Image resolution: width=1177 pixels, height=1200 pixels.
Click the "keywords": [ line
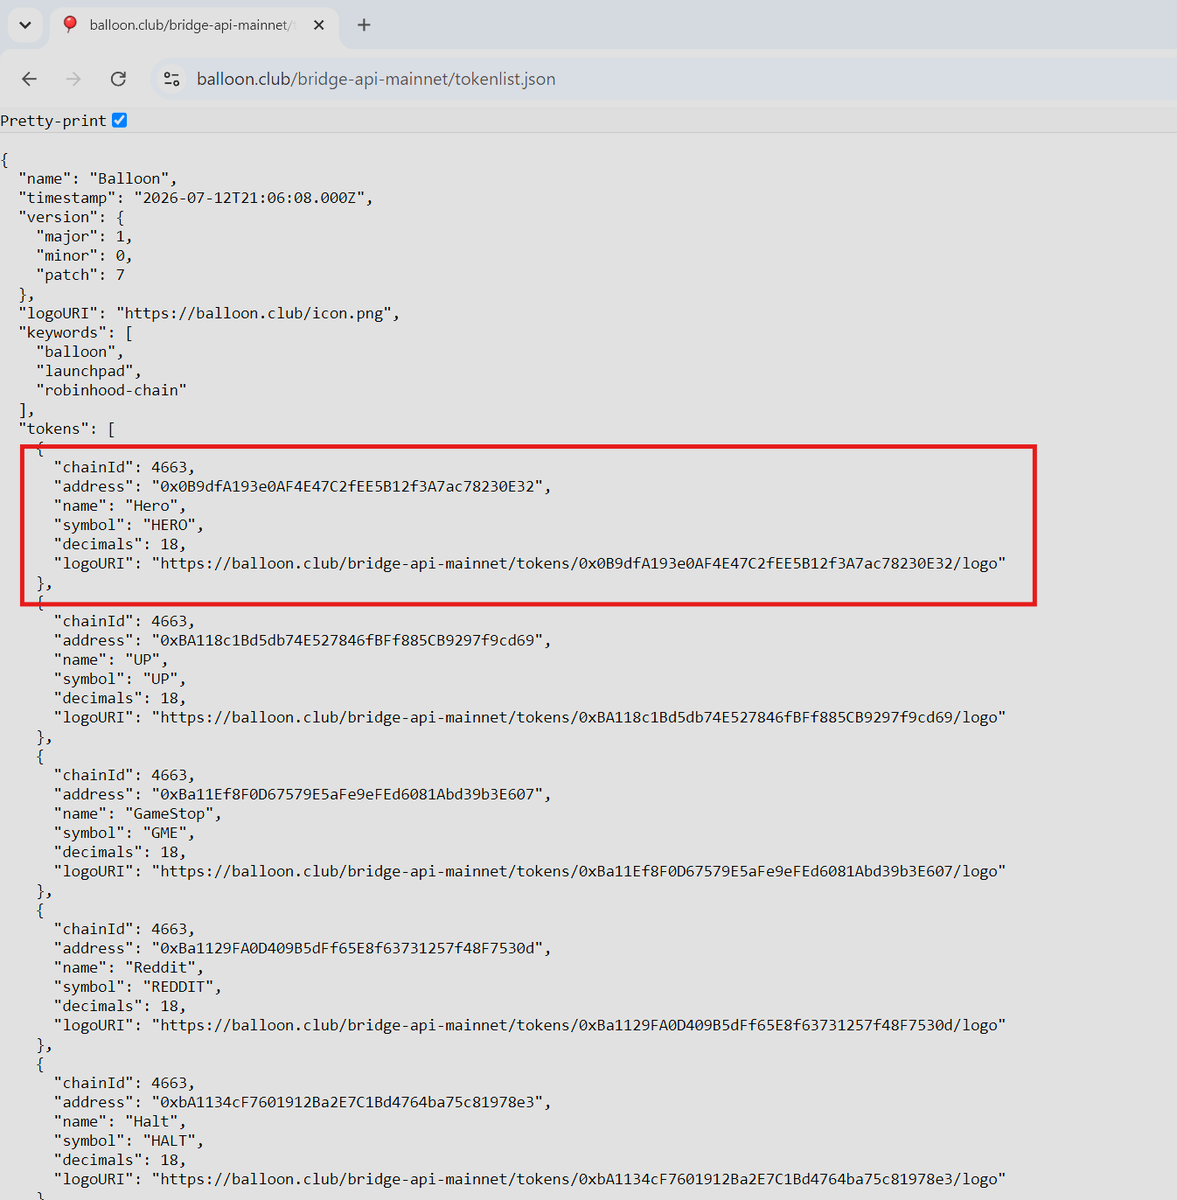(x=76, y=333)
